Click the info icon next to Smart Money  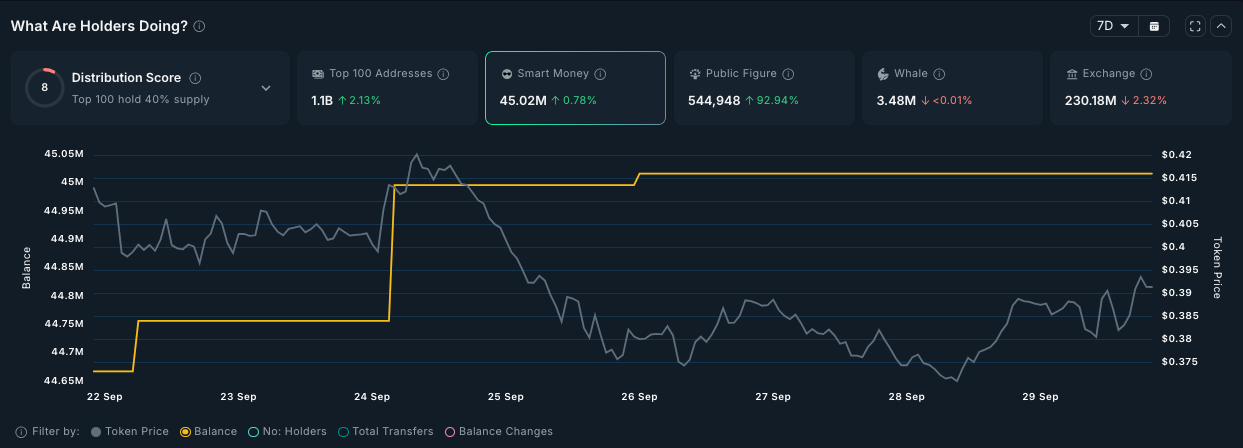601,74
